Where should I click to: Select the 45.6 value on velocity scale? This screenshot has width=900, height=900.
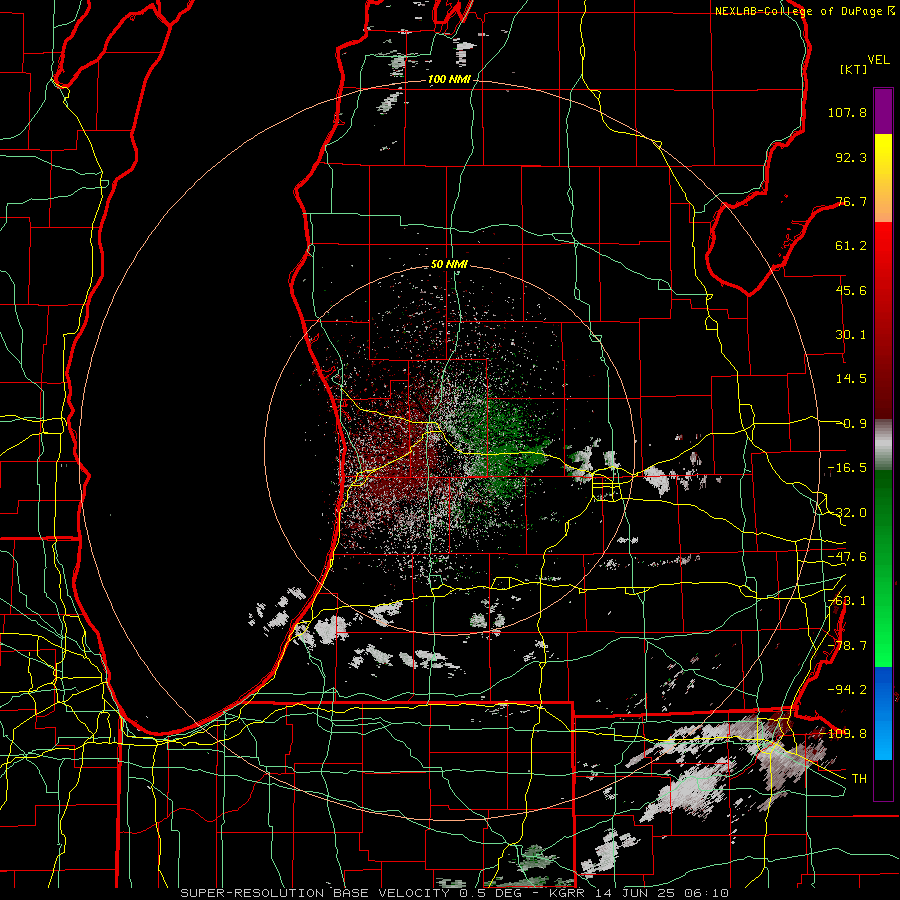(x=851, y=290)
